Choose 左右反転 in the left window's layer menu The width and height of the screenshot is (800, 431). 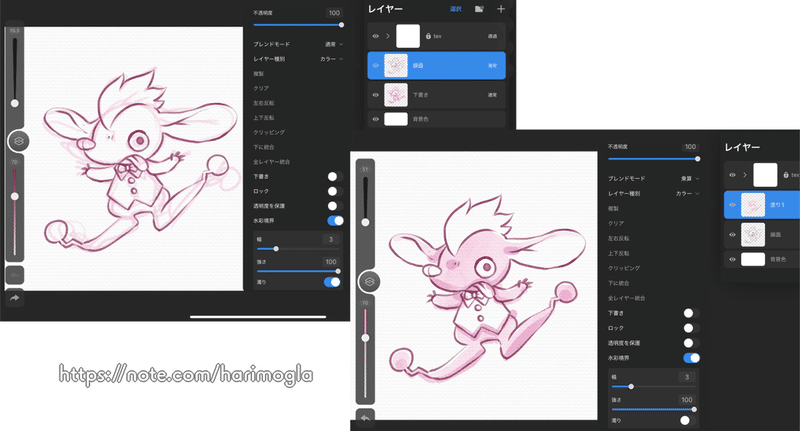coord(264,103)
